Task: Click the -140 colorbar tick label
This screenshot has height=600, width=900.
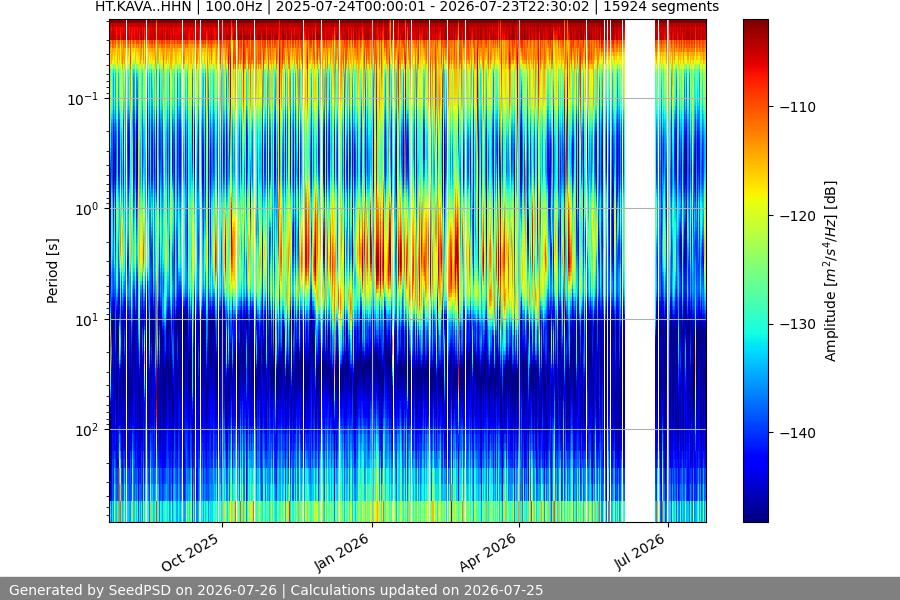Action: coord(798,433)
